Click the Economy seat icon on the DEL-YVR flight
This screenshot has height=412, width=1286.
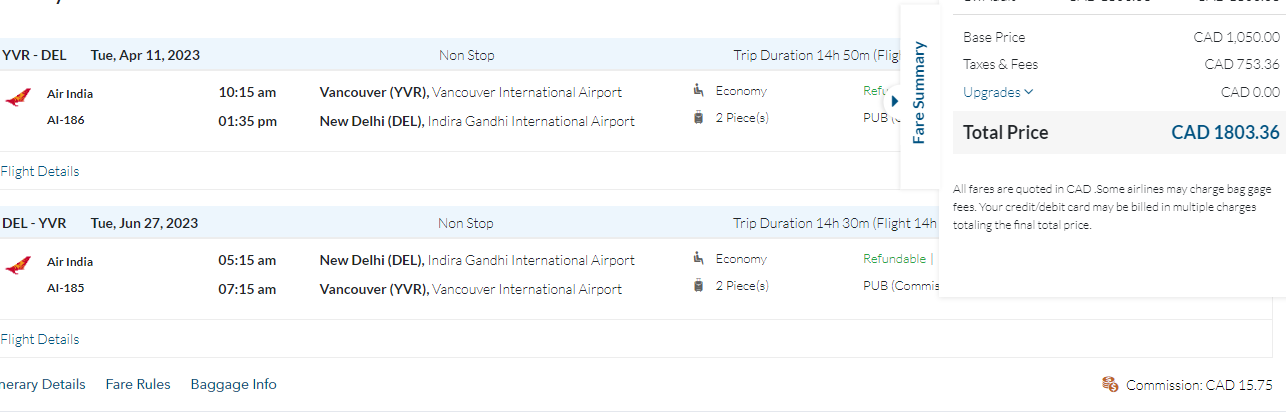tap(698, 259)
